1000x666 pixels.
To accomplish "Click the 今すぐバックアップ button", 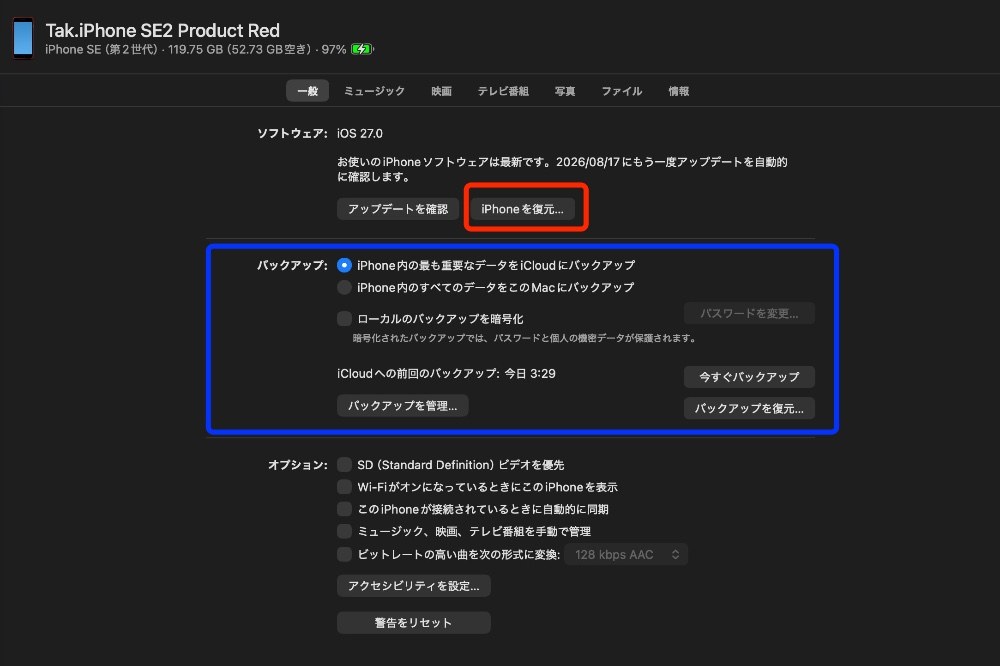I will click(x=749, y=376).
